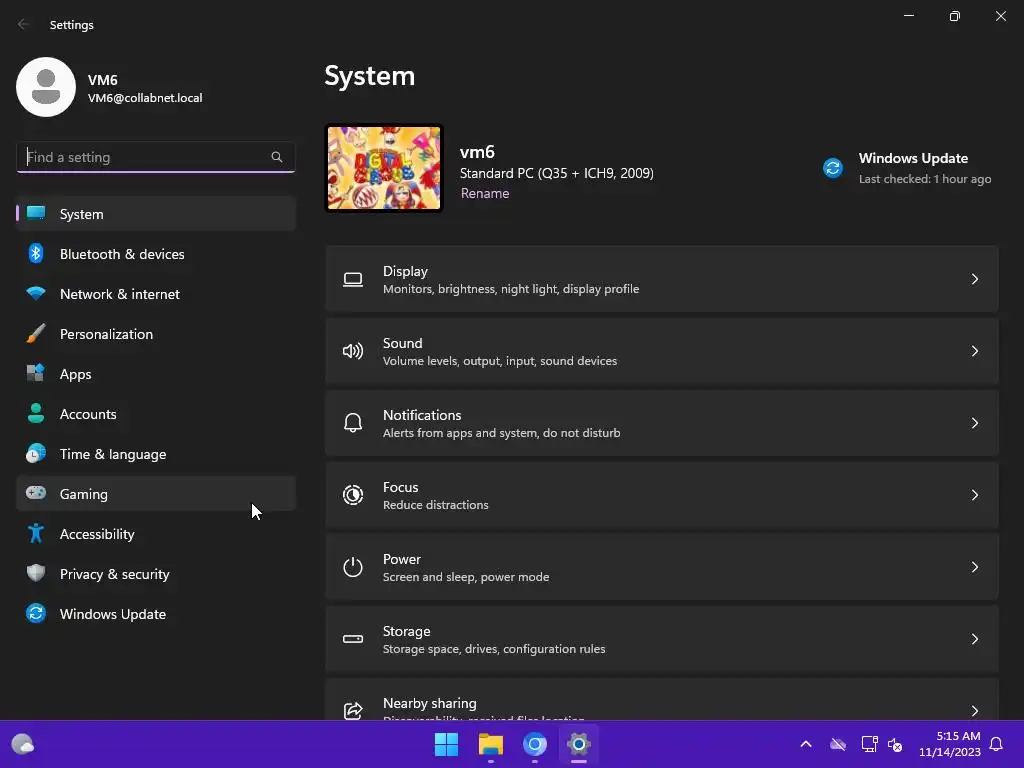Viewport: 1024px width, 768px height.
Task: Open the weather widget in taskbar
Action: [x=23, y=744]
